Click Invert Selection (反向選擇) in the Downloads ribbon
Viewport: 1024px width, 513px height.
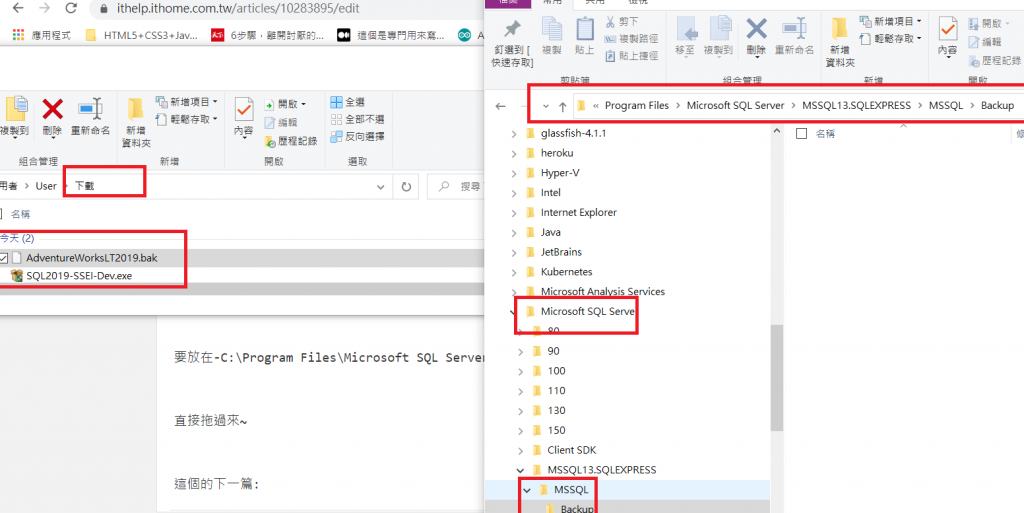[357, 136]
